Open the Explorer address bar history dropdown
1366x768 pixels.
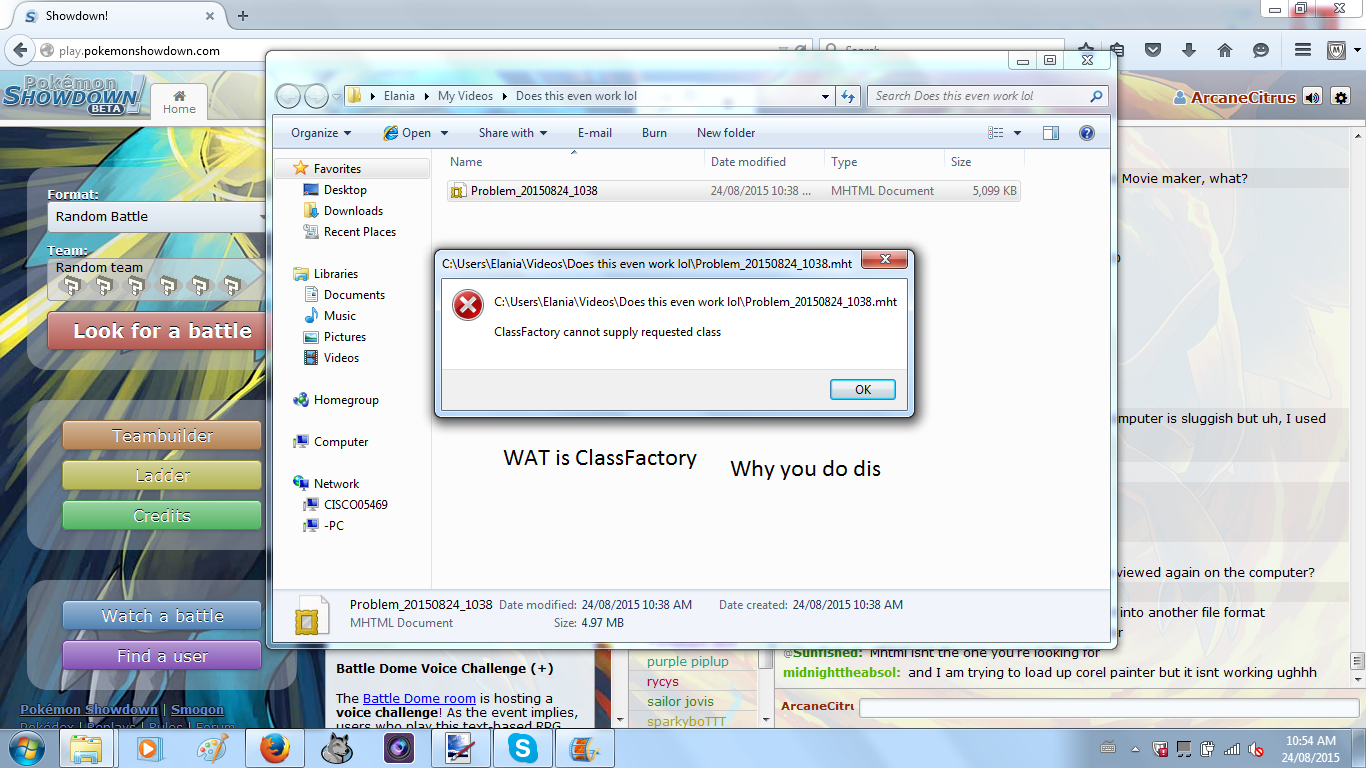tap(825, 96)
